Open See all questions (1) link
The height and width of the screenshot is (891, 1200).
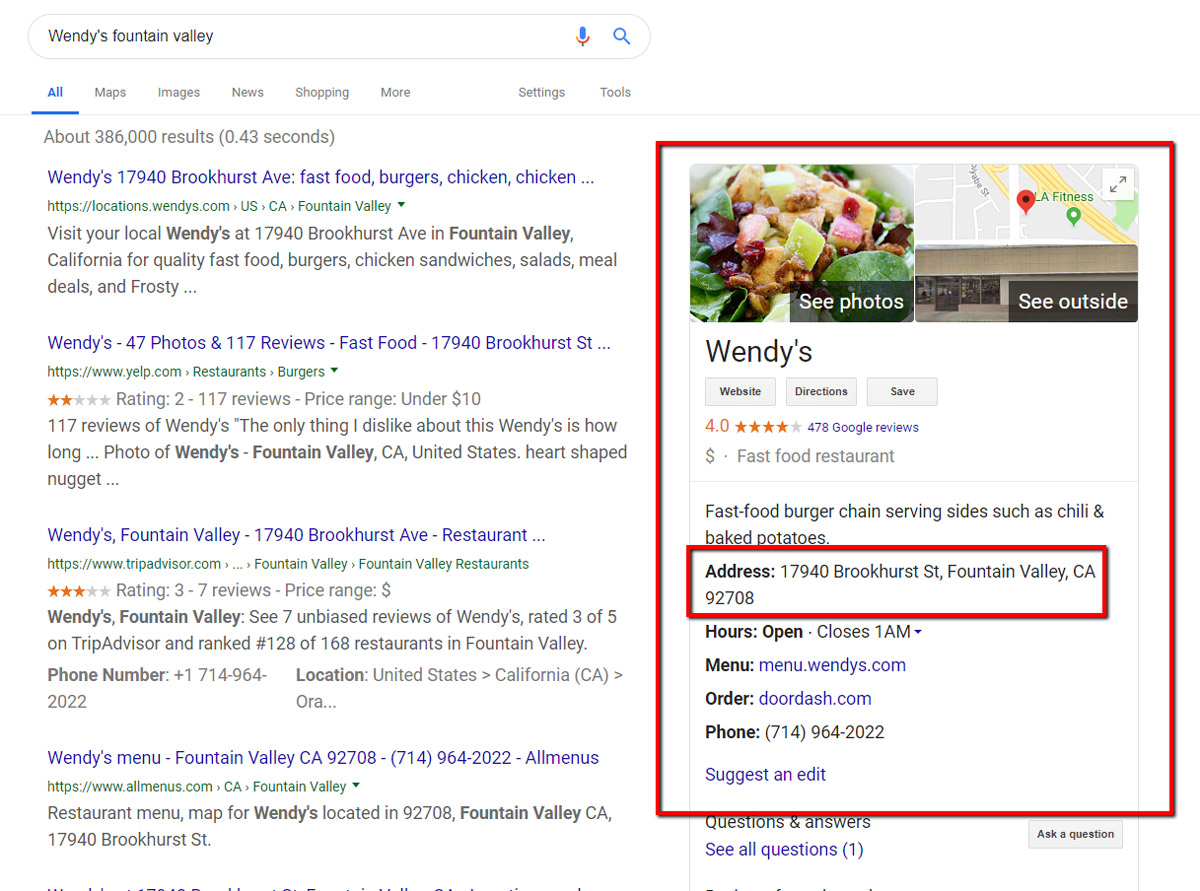pos(784,849)
